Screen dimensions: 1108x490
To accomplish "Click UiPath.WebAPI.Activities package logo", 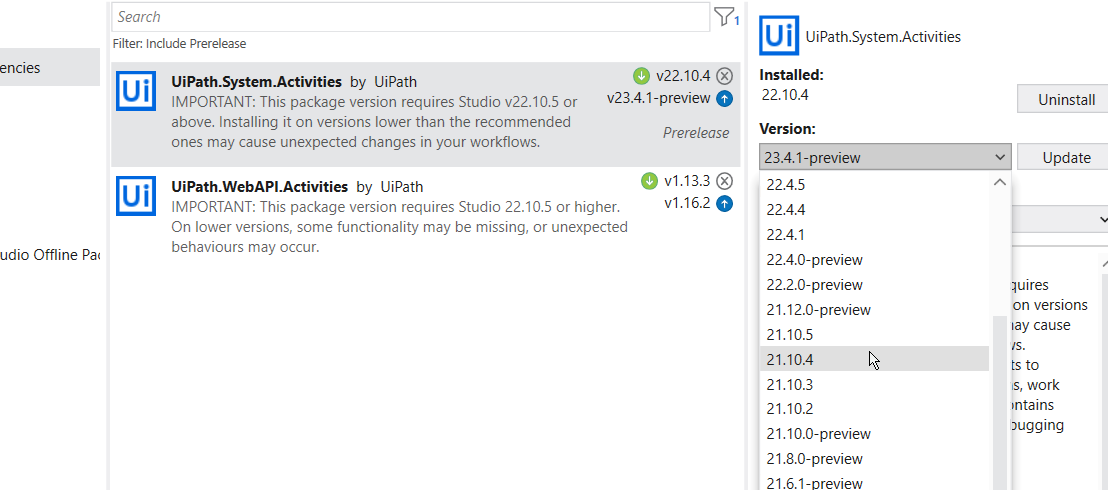I will pyautogui.click(x=136, y=196).
